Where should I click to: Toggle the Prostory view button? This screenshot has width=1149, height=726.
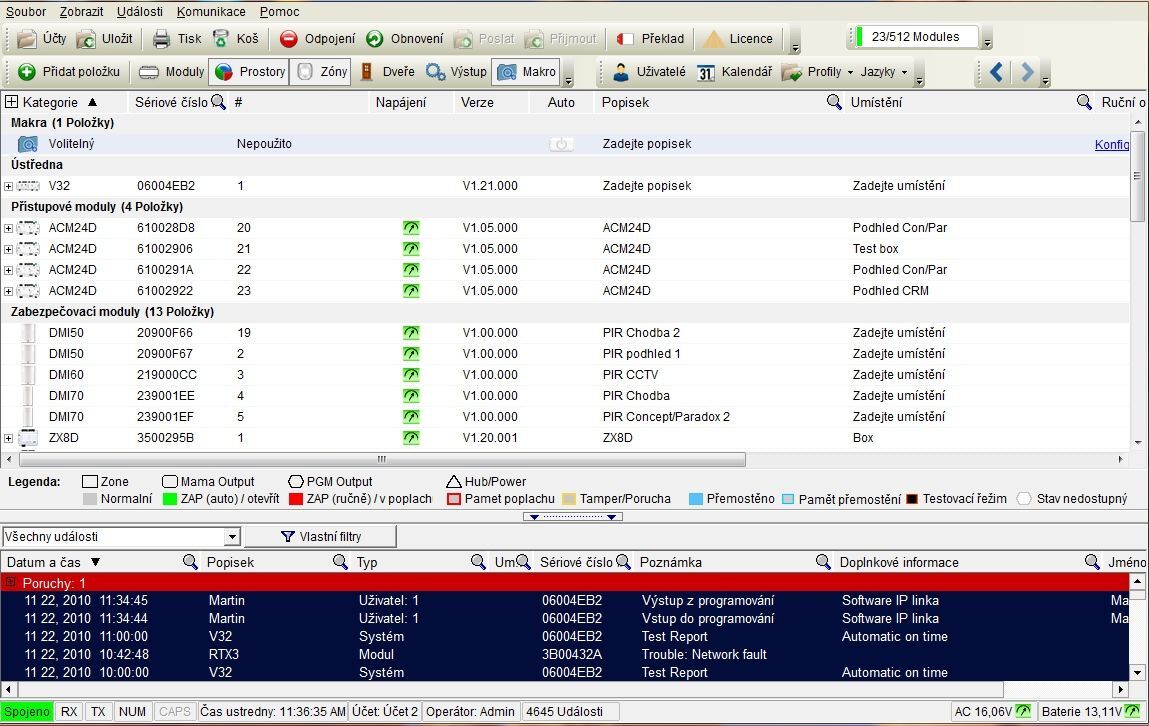pyautogui.click(x=249, y=72)
